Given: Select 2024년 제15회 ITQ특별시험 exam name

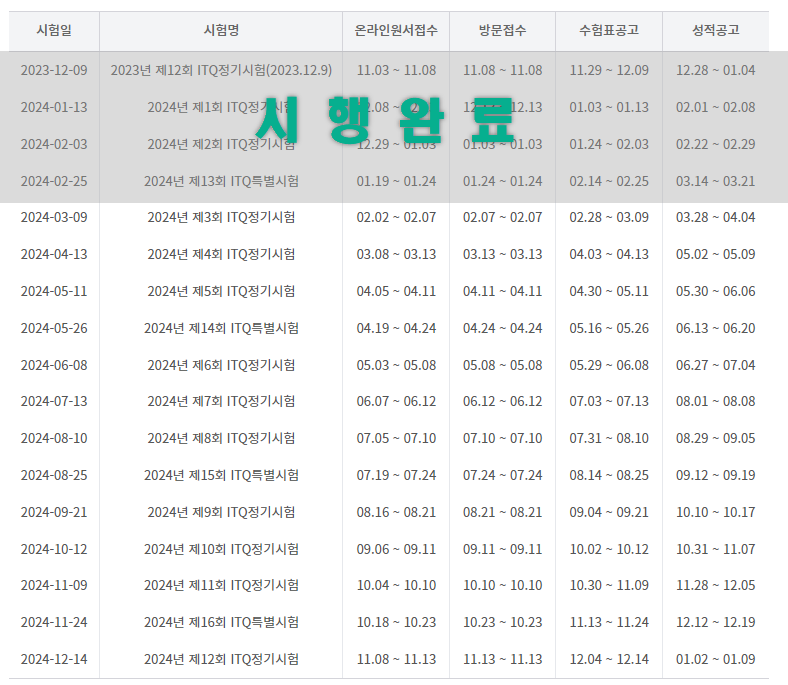Looking at the screenshot, I should click(221, 475).
